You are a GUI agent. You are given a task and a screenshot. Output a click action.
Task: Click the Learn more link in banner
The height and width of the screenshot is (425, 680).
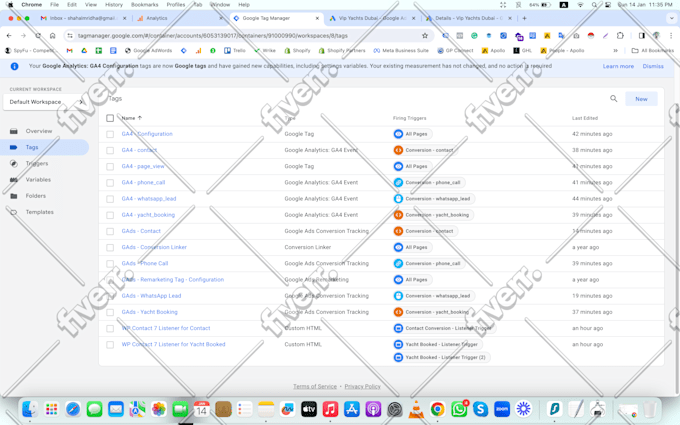point(618,66)
